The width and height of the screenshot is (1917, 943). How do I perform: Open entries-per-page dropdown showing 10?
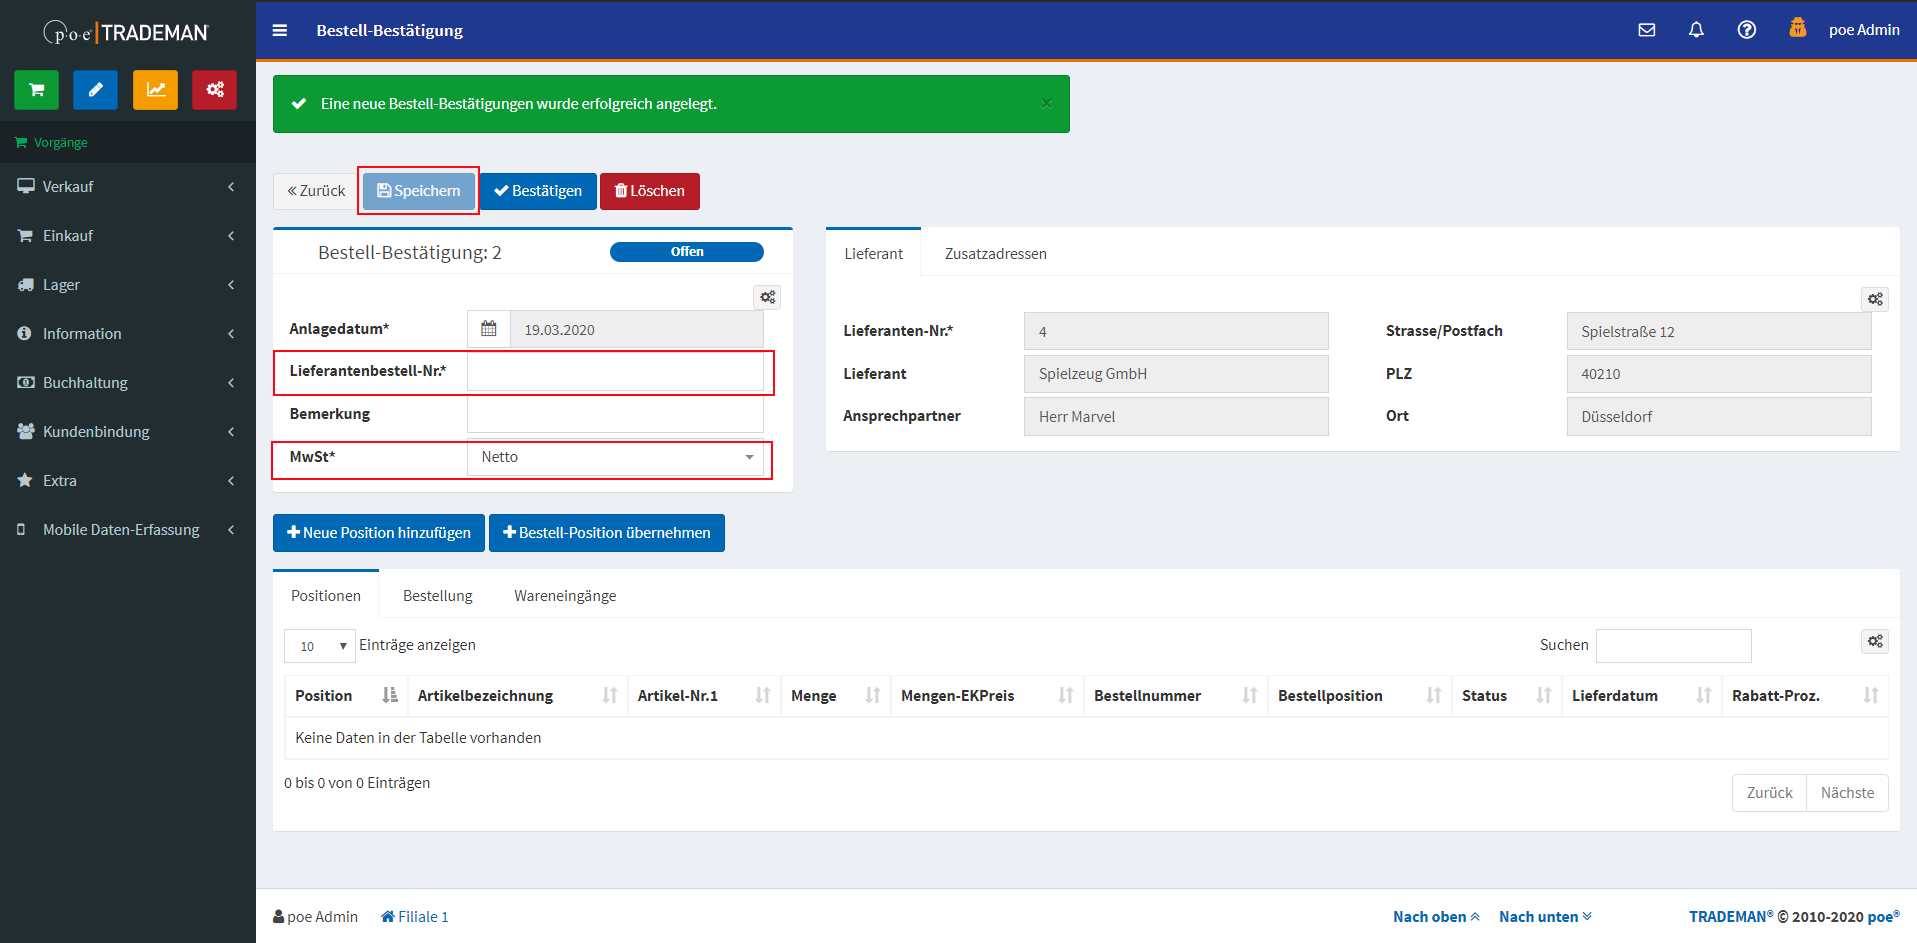pos(320,646)
